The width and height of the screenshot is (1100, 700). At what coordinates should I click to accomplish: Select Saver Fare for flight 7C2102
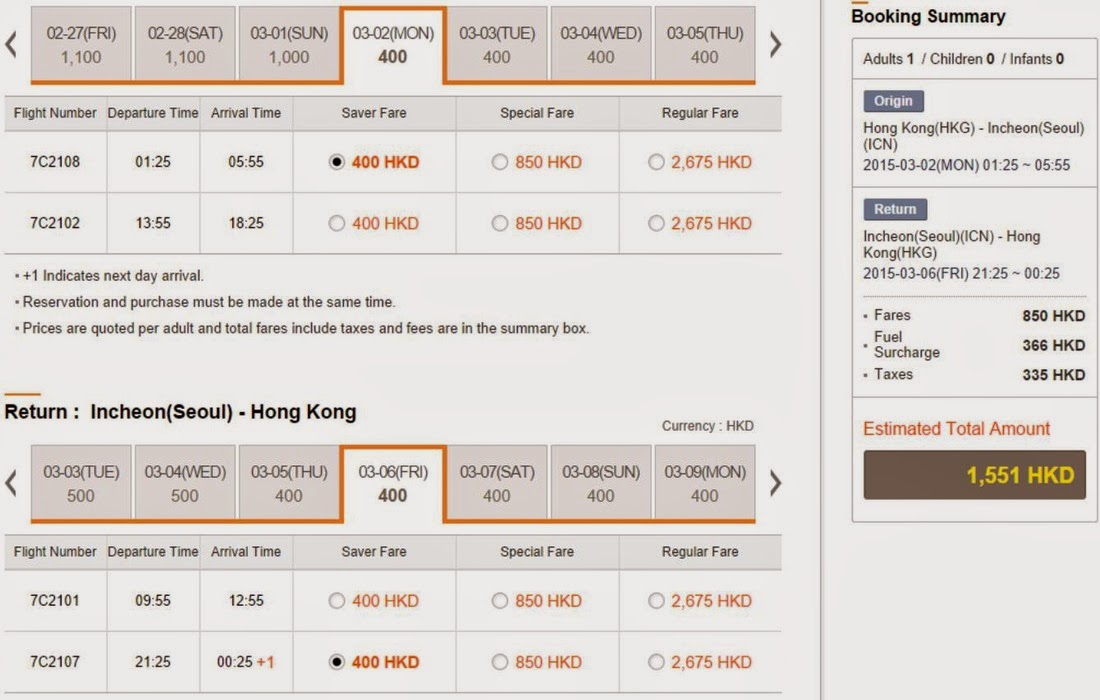337,224
